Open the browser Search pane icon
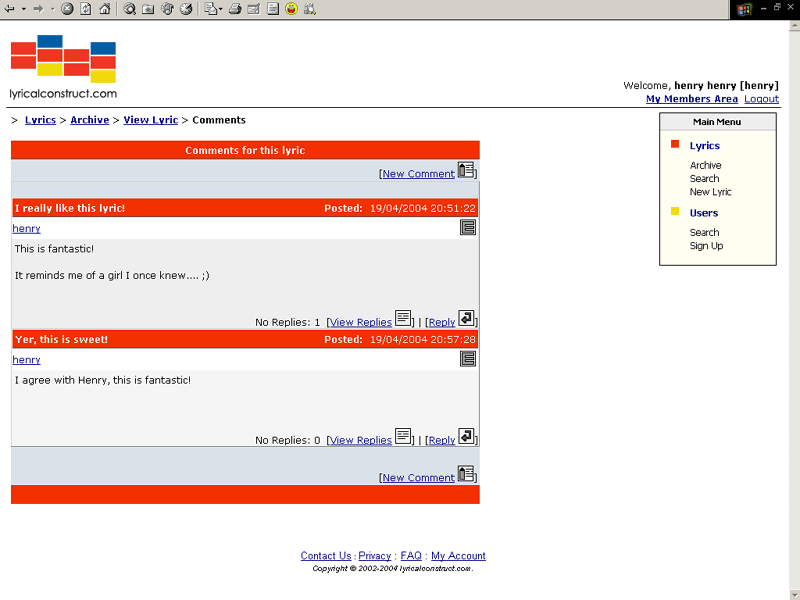The height and width of the screenshot is (600, 800). [x=130, y=9]
